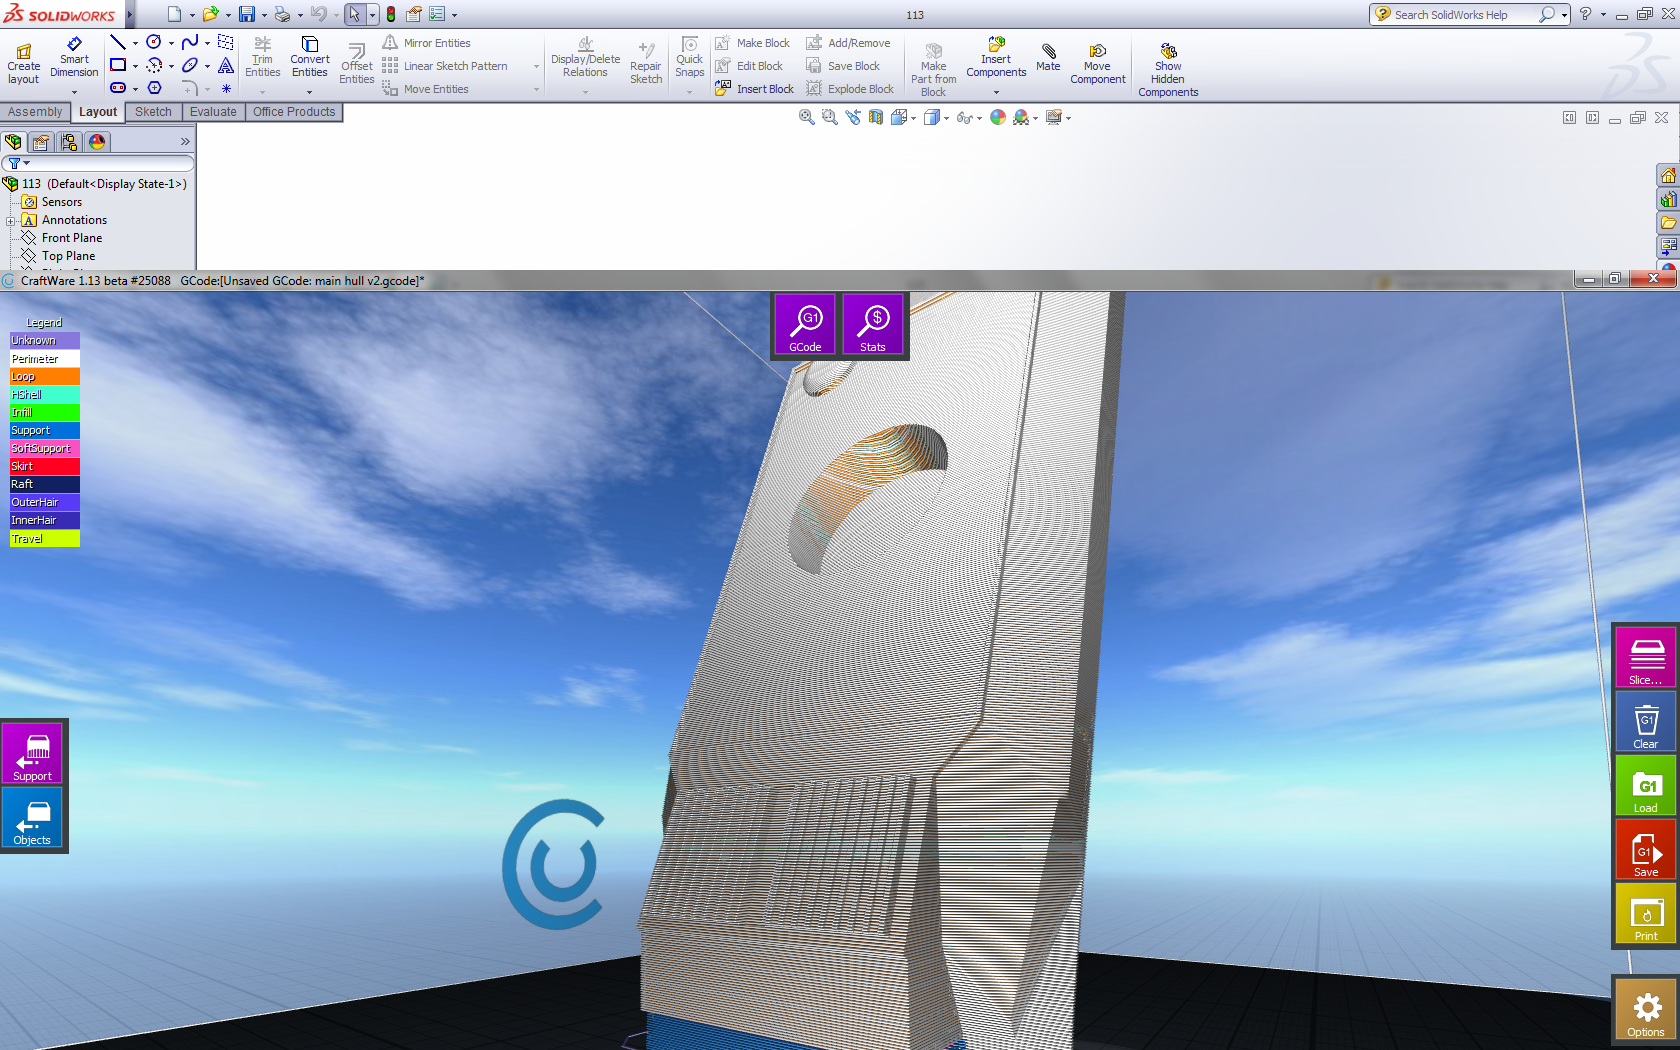Switch to the Assembly tab
Image resolution: width=1680 pixels, height=1050 pixels.
tap(35, 112)
